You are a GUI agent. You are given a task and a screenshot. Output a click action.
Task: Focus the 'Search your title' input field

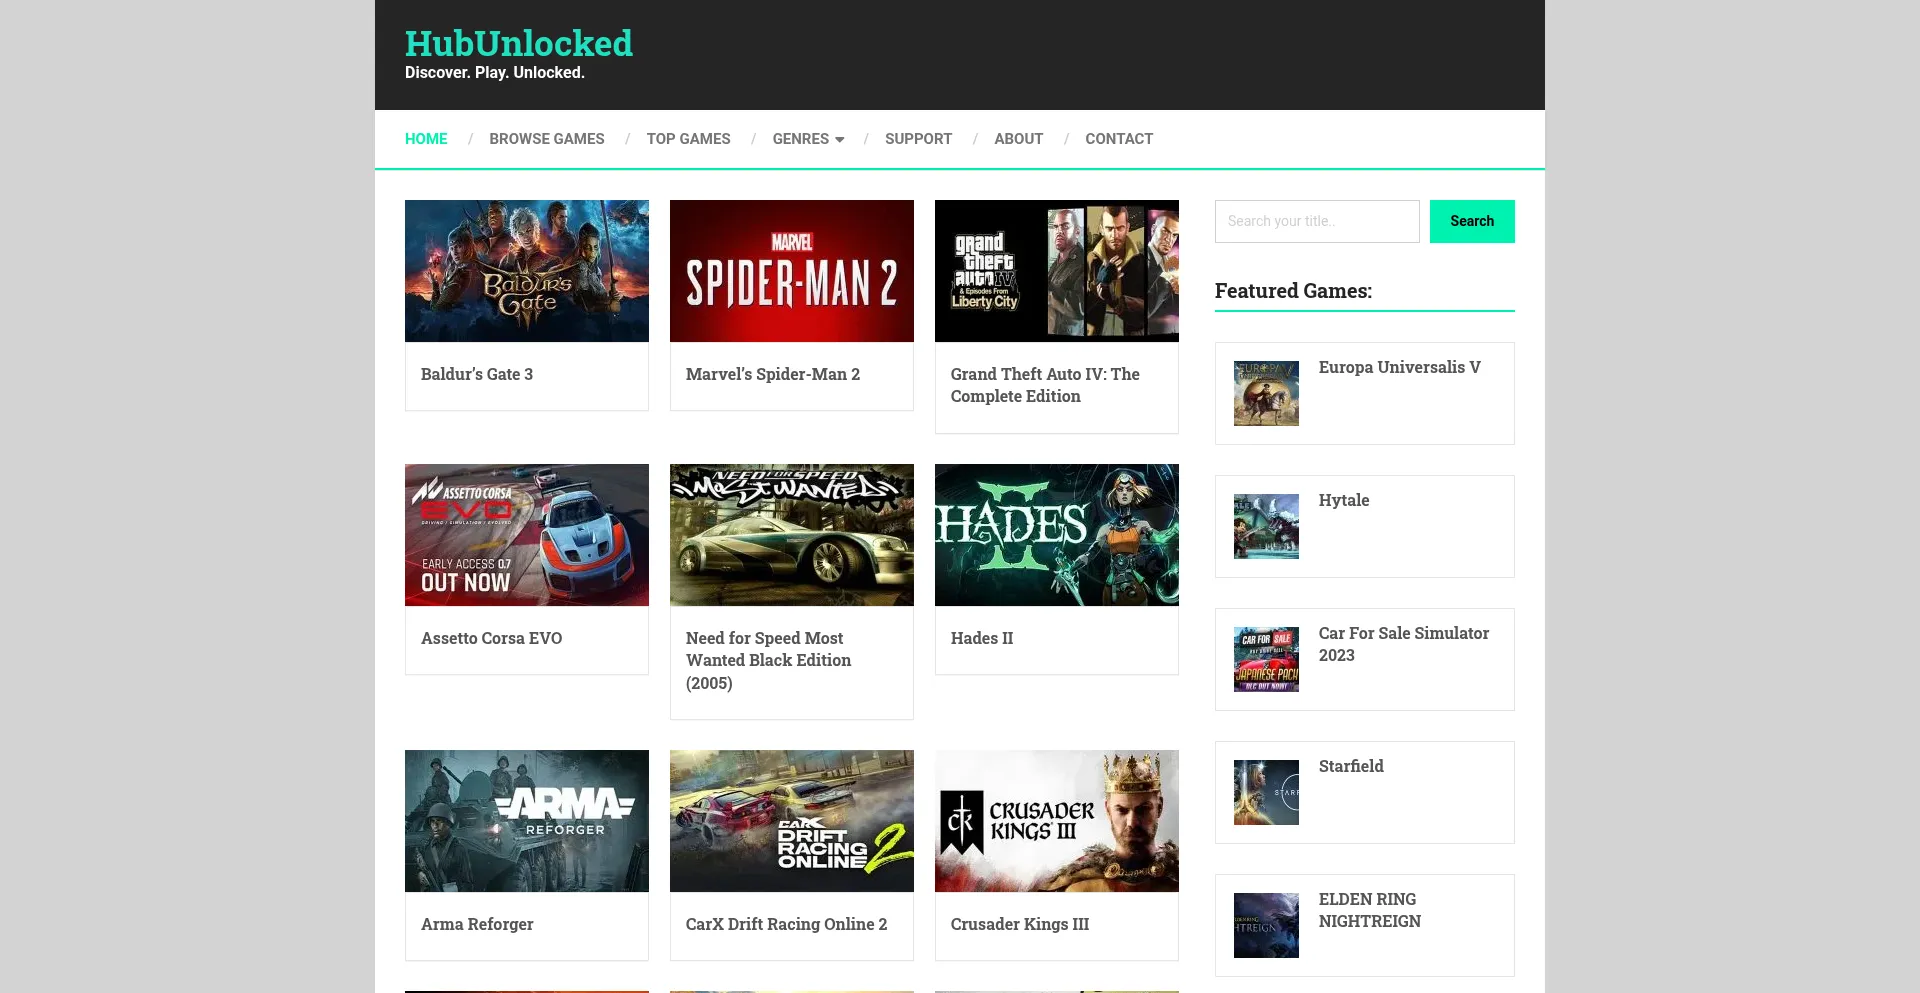click(x=1317, y=221)
